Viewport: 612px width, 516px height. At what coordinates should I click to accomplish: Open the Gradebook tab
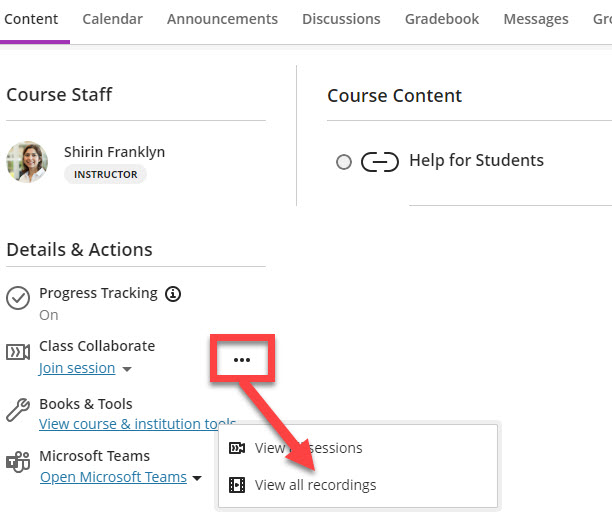click(442, 19)
